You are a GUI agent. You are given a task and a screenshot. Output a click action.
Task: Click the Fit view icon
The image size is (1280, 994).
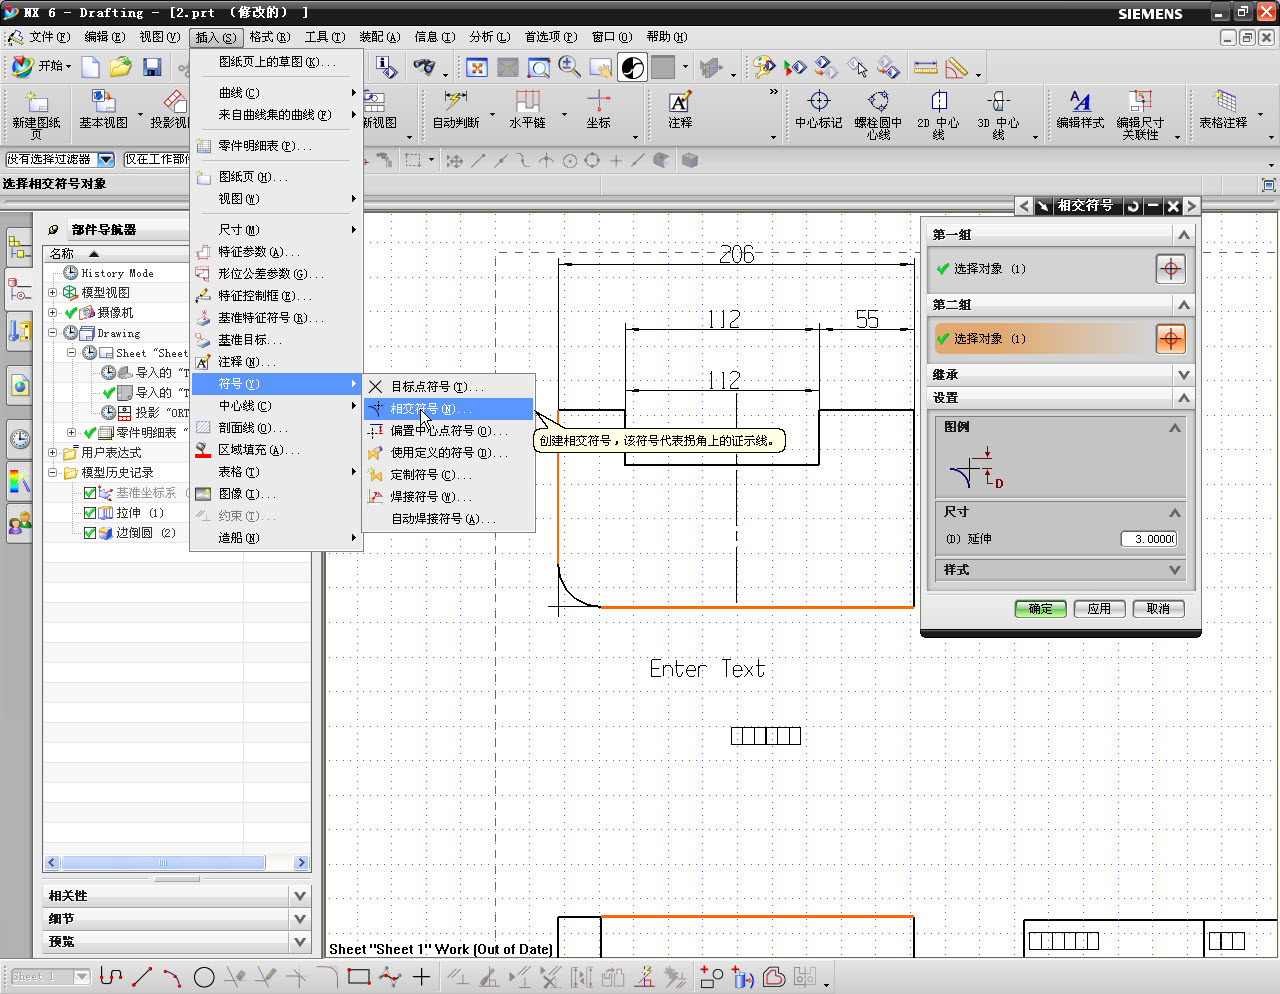coord(477,67)
